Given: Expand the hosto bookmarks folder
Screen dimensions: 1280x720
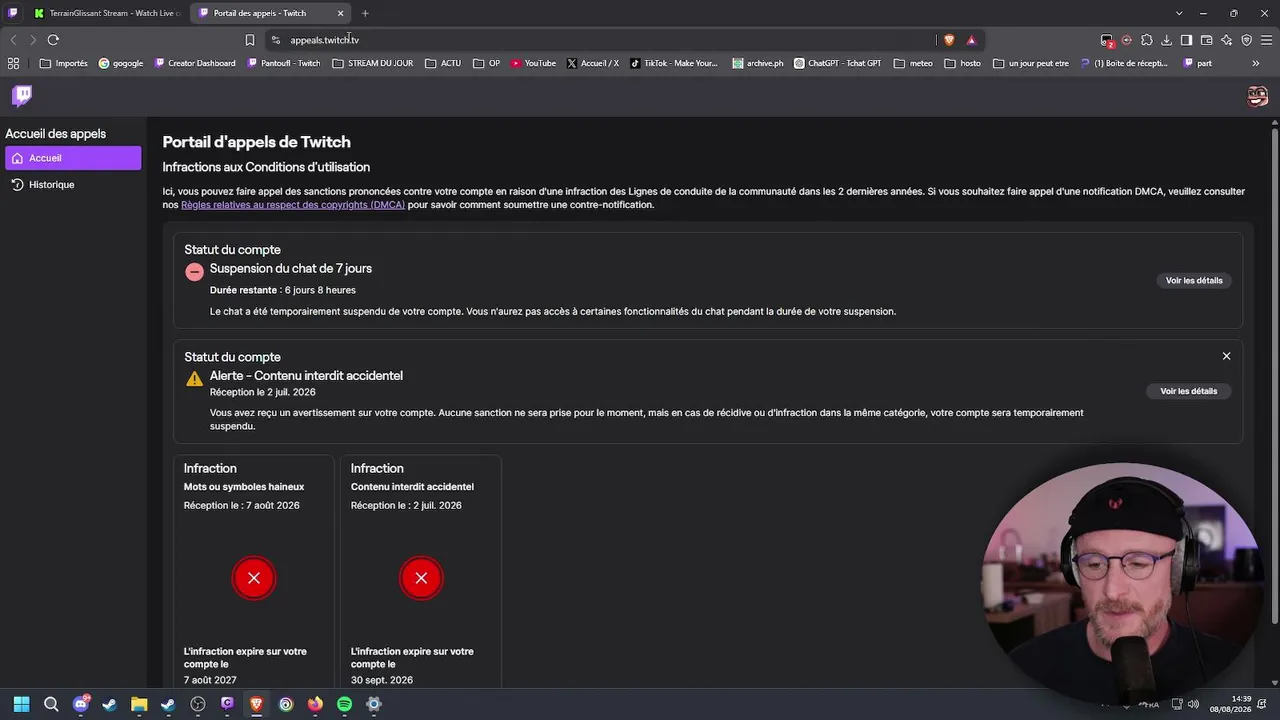Looking at the screenshot, I should (x=963, y=63).
